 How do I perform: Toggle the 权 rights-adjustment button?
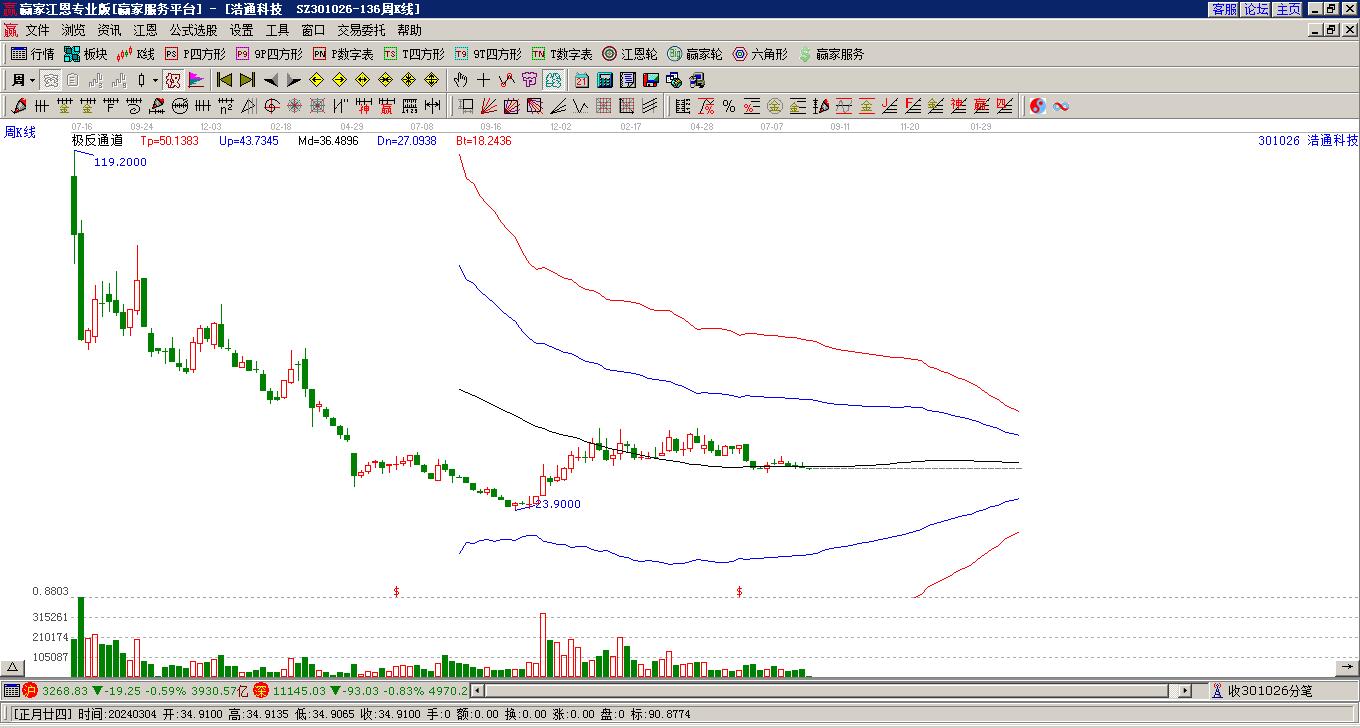pyautogui.click(x=173, y=80)
